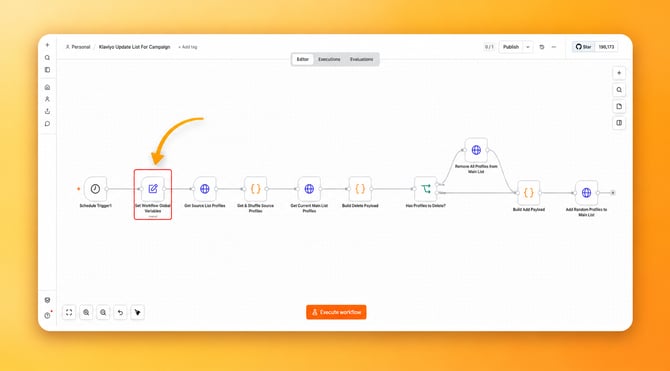The image size is (670, 371).
Task: Select the Get Source List Profiles globe node
Action: click(205, 189)
